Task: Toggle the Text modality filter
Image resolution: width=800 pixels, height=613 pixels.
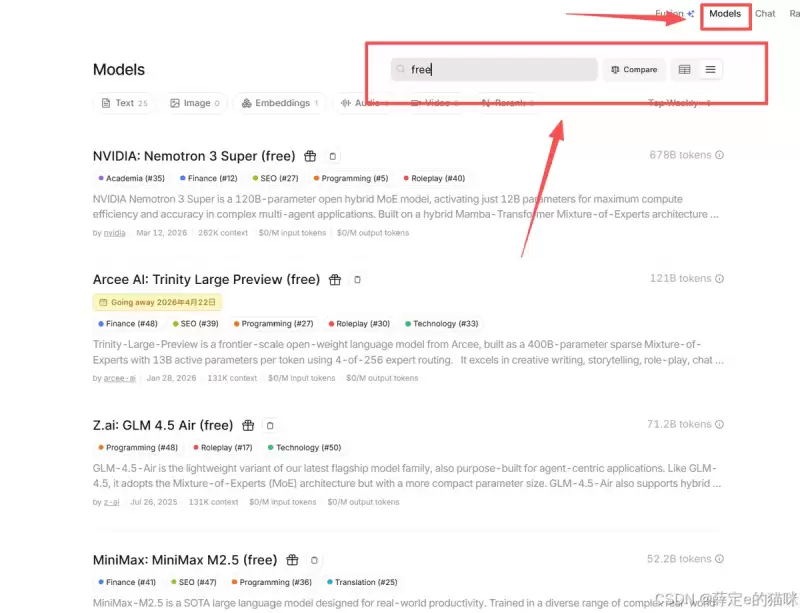Action: point(124,103)
